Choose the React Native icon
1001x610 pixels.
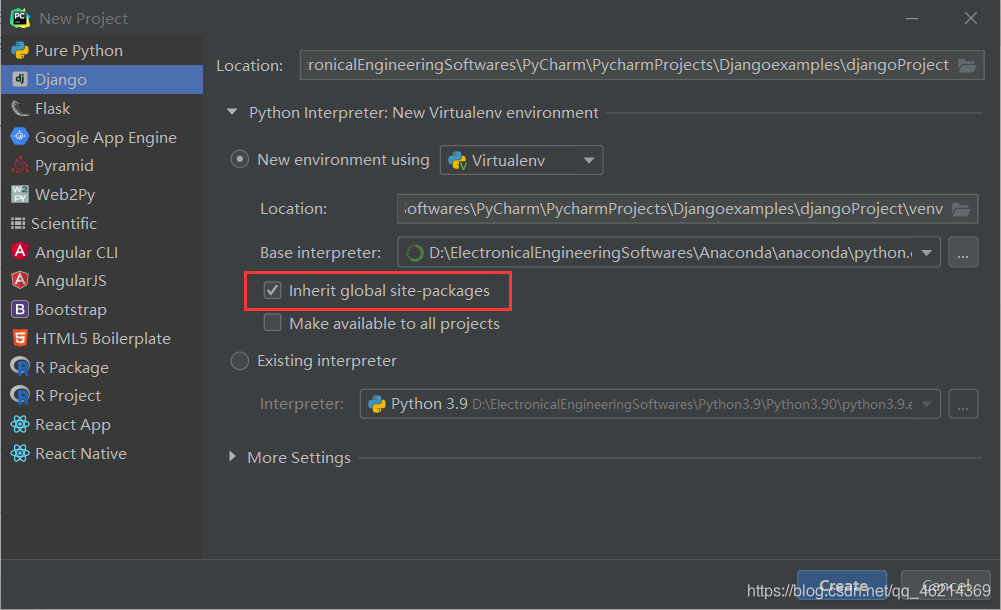pyautogui.click(x=20, y=453)
